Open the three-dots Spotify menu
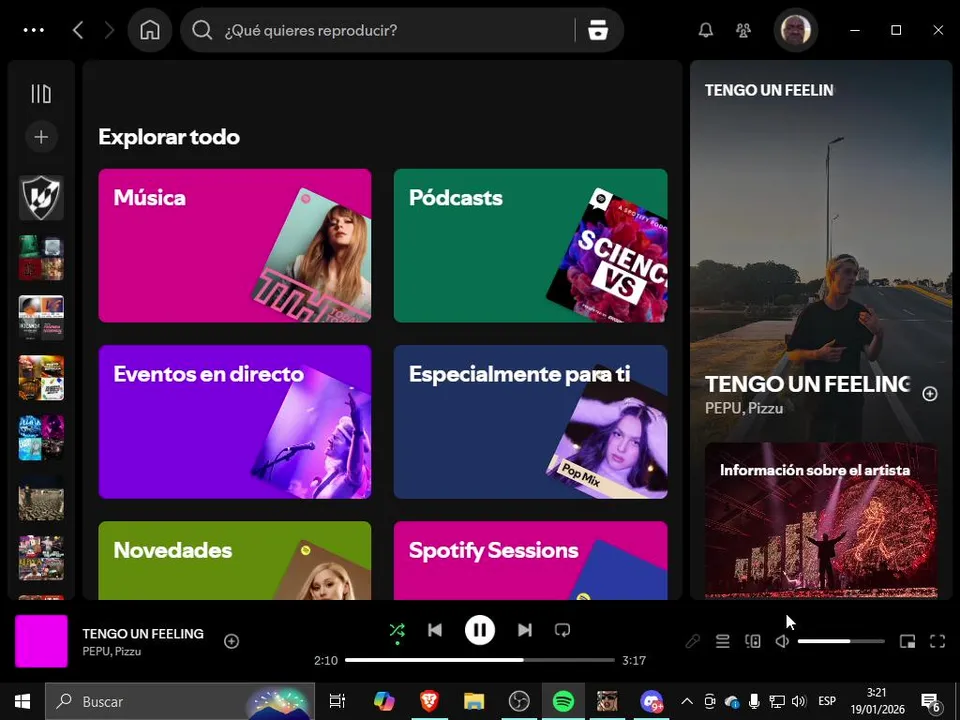This screenshot has width=960, height=720. (34, 30)
